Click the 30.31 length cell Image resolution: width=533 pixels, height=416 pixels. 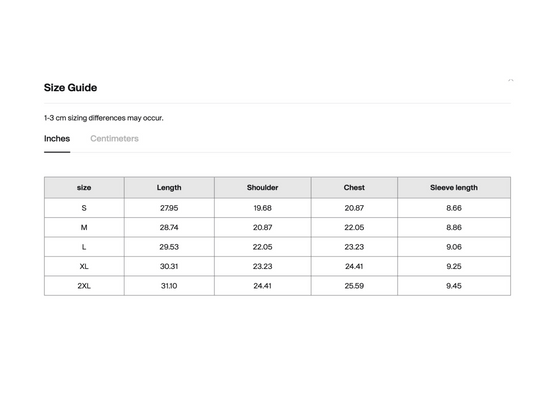pyautogui.click(x=169, y=266)
